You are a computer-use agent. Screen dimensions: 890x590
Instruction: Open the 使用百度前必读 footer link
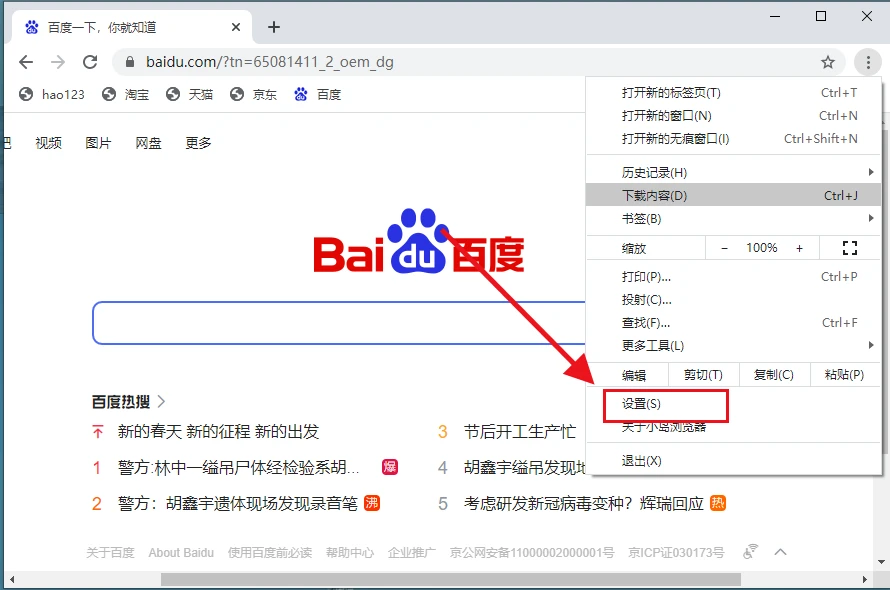(270, 553)
